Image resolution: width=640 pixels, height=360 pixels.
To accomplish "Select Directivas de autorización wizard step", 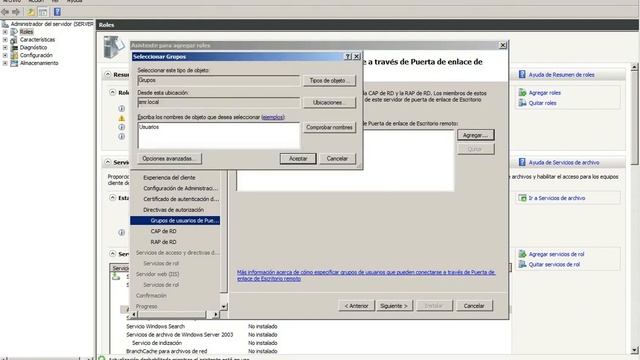I will tap(173, 209).
